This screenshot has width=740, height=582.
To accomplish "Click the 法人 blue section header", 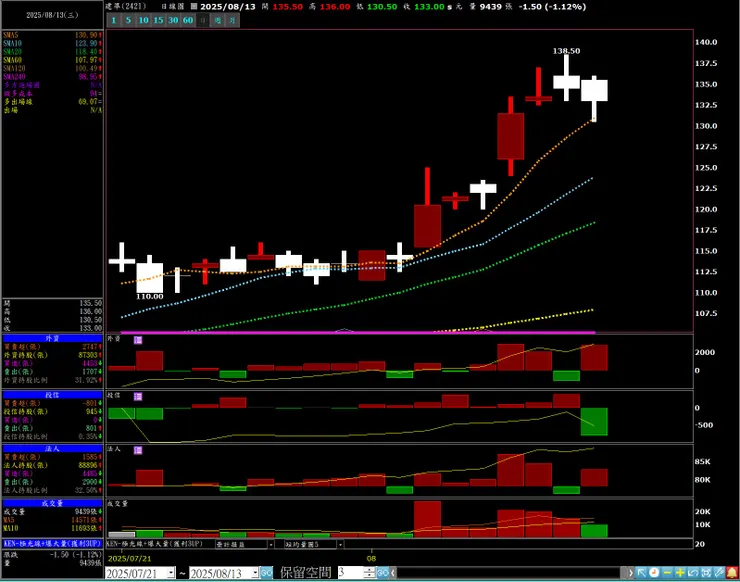I will tap(52, 449).
